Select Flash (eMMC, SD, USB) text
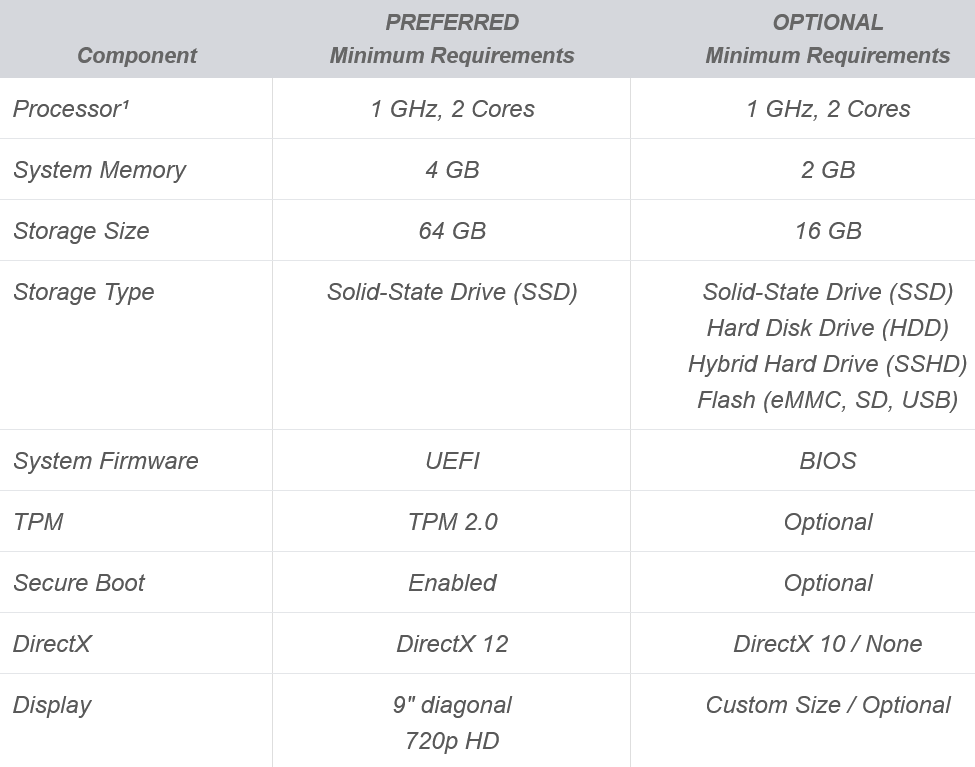 [828, 400]
